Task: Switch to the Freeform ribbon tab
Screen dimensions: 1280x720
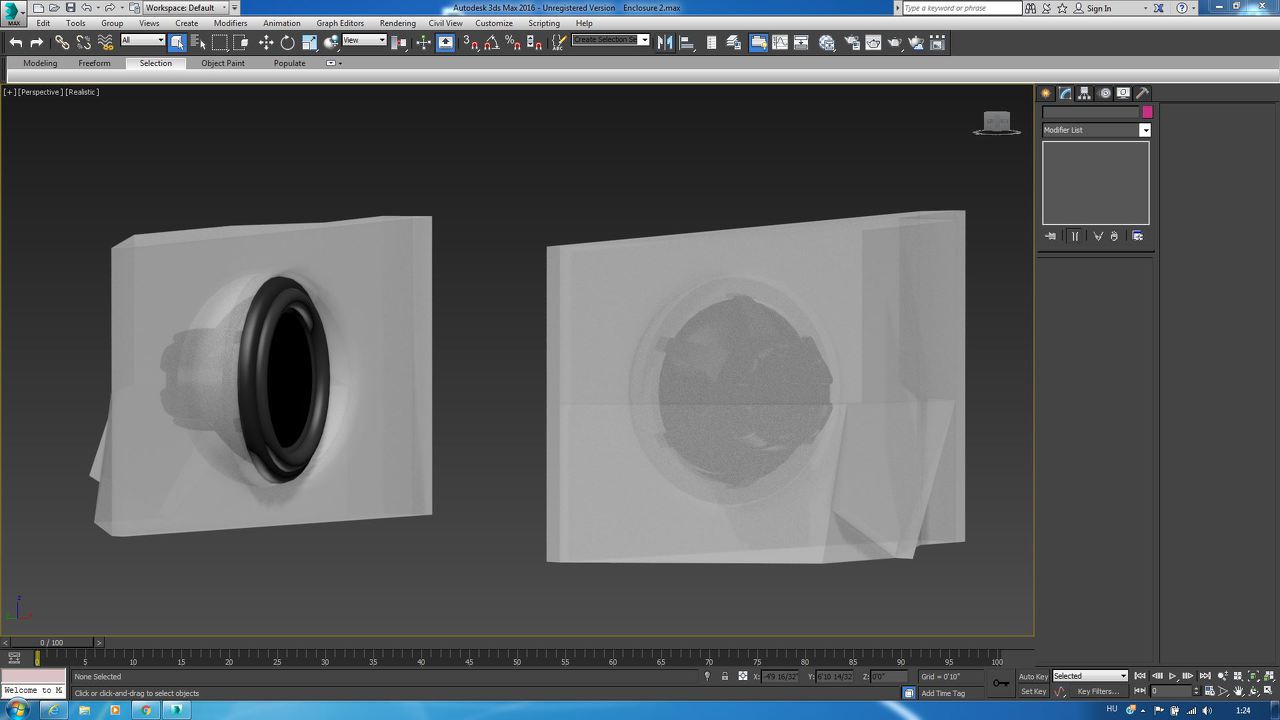Action: [x=94, y=63]
